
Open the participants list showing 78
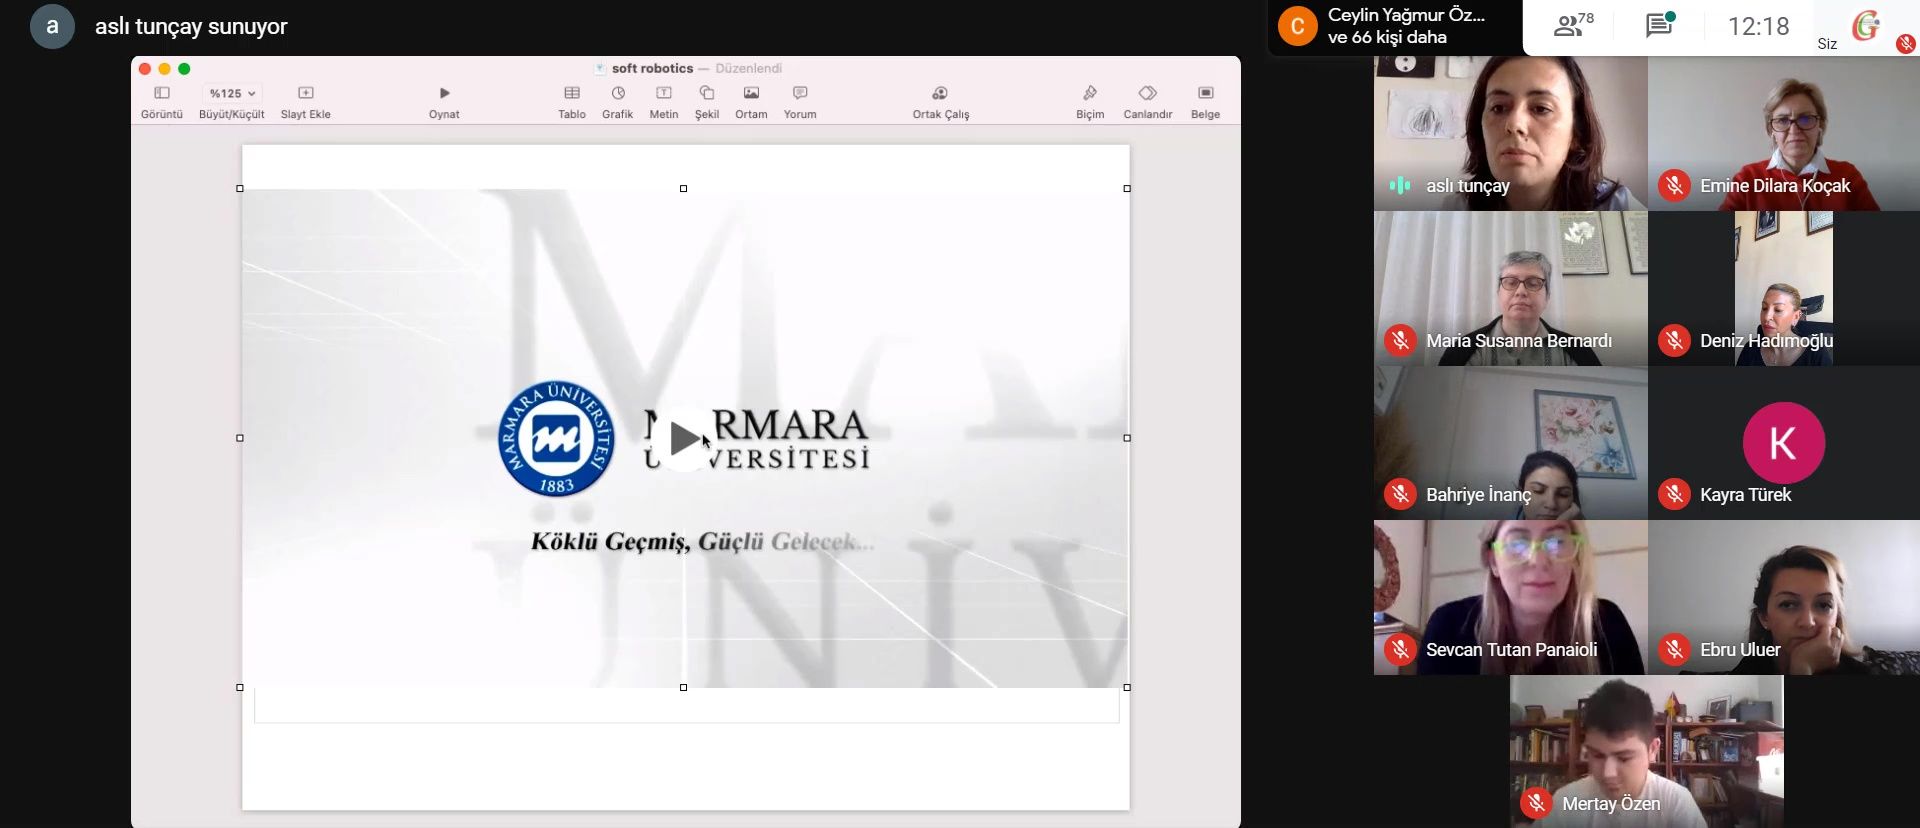[1573, 25]
